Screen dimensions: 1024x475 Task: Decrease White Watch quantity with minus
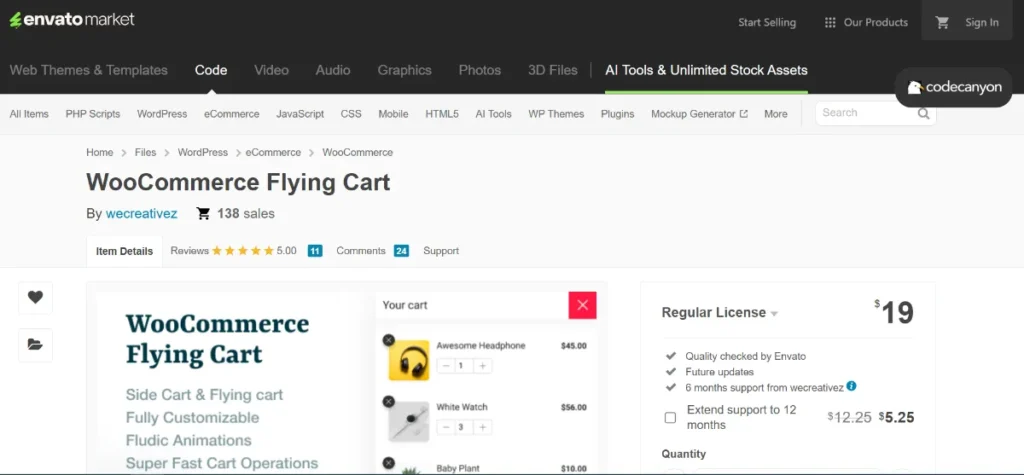[445, 427]
